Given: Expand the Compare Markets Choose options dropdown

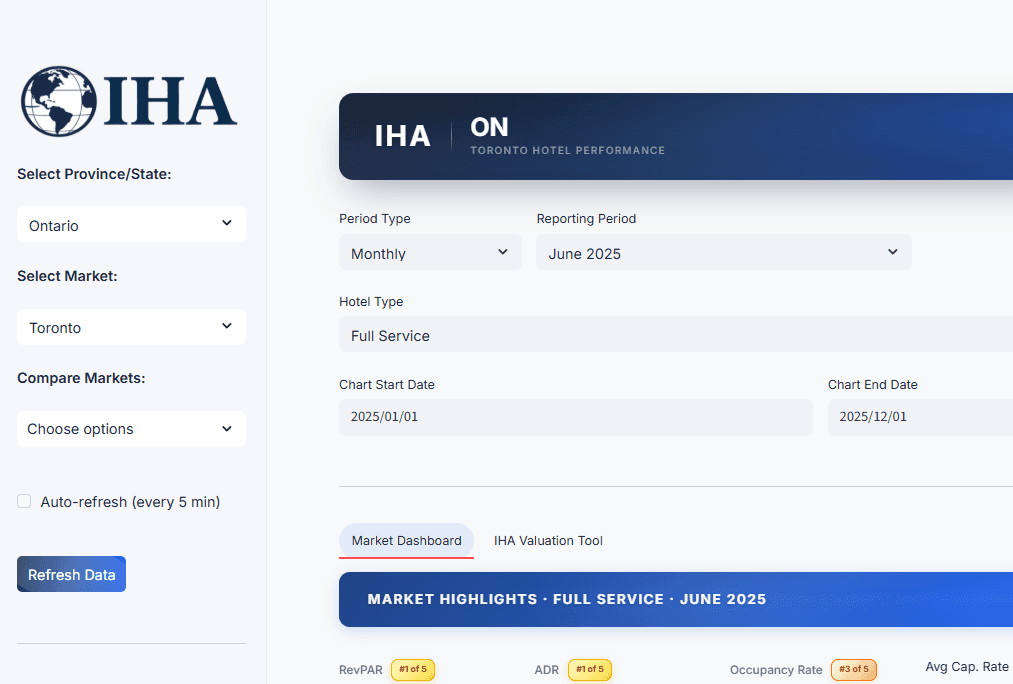Looking at the screenshot, I should [131, 429].
